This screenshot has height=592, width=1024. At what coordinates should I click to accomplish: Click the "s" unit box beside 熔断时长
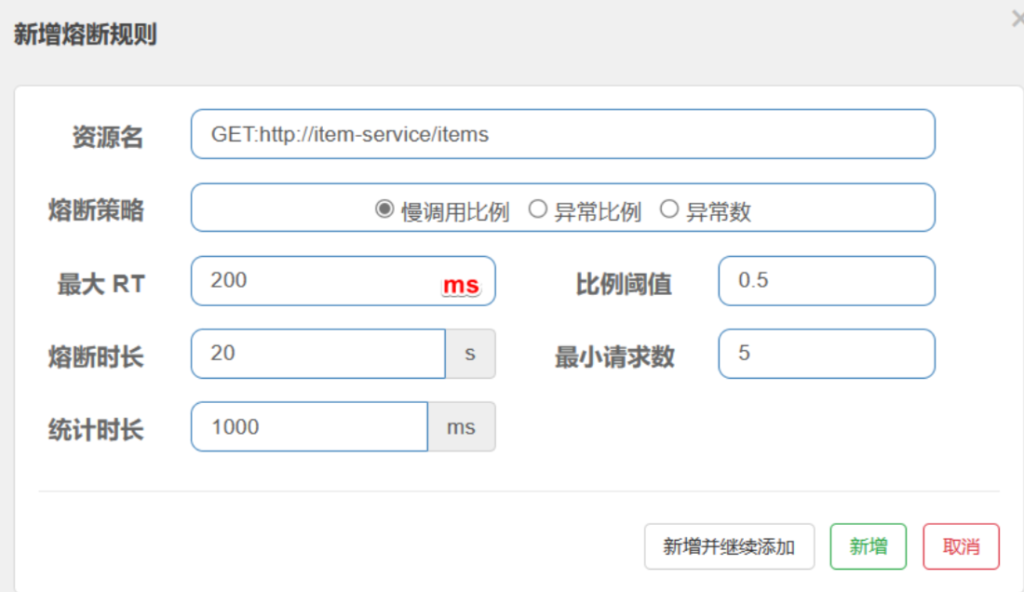click(x=470, y=354)
